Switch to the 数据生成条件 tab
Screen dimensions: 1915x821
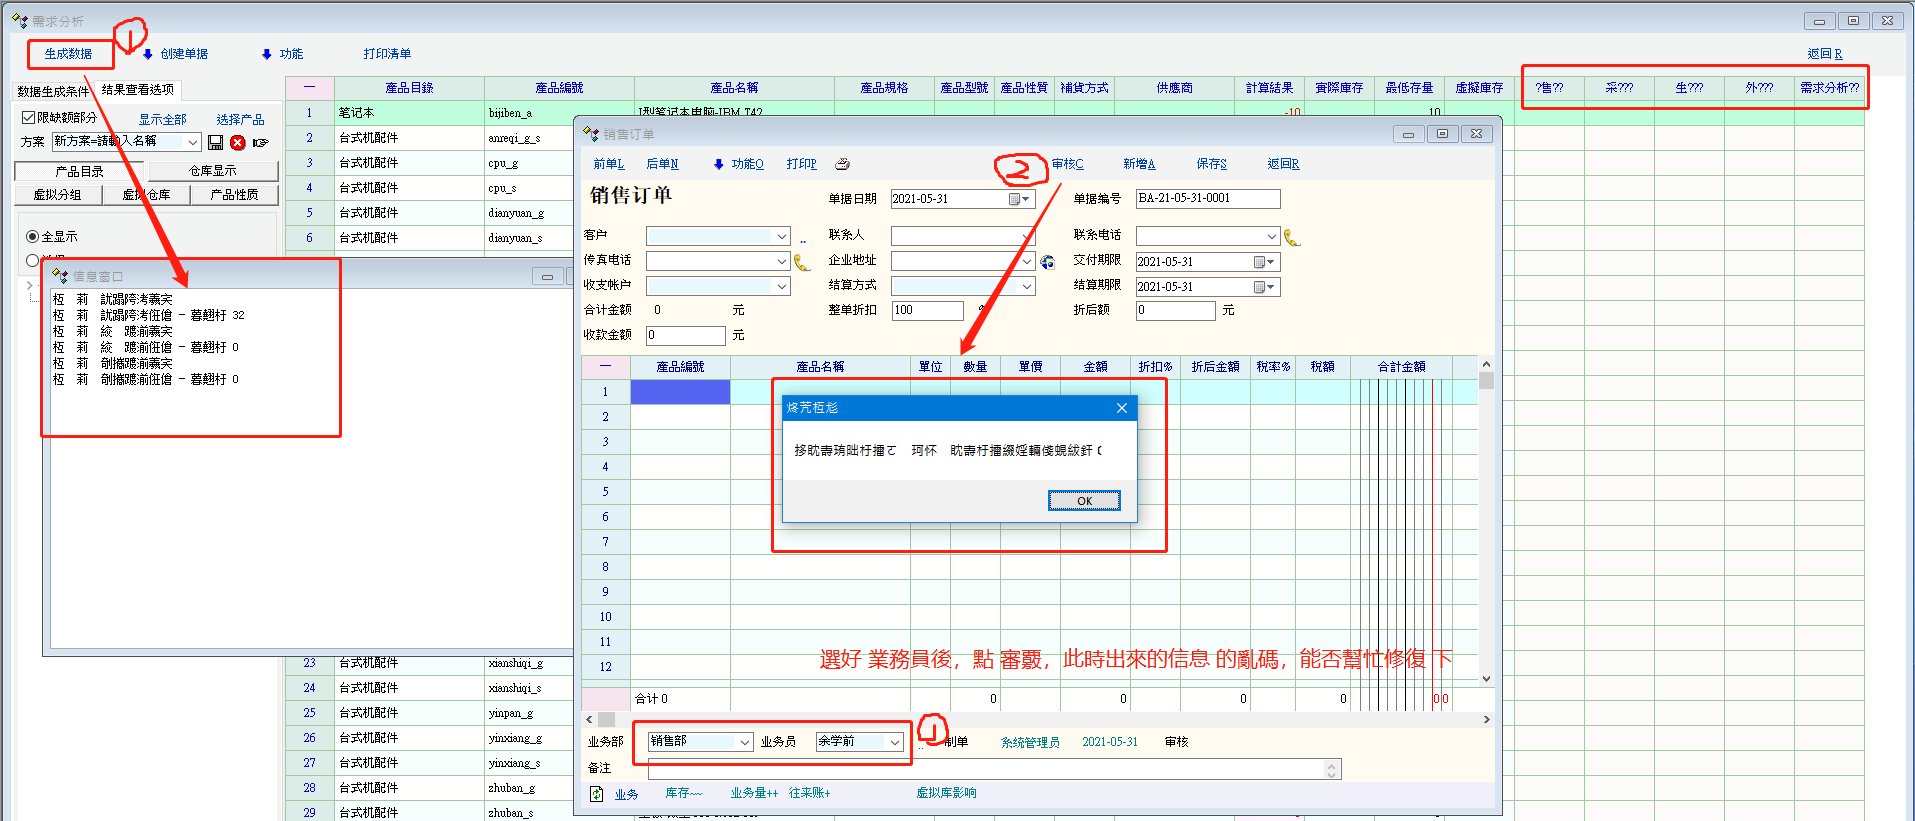[x=53, y=91]
